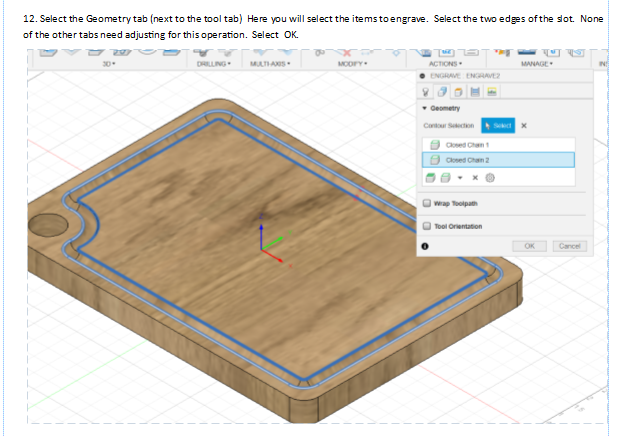Open the ACTIONS toolbar dropdown
Viewport: 617px width, 436px height.
tap(445, 64)
